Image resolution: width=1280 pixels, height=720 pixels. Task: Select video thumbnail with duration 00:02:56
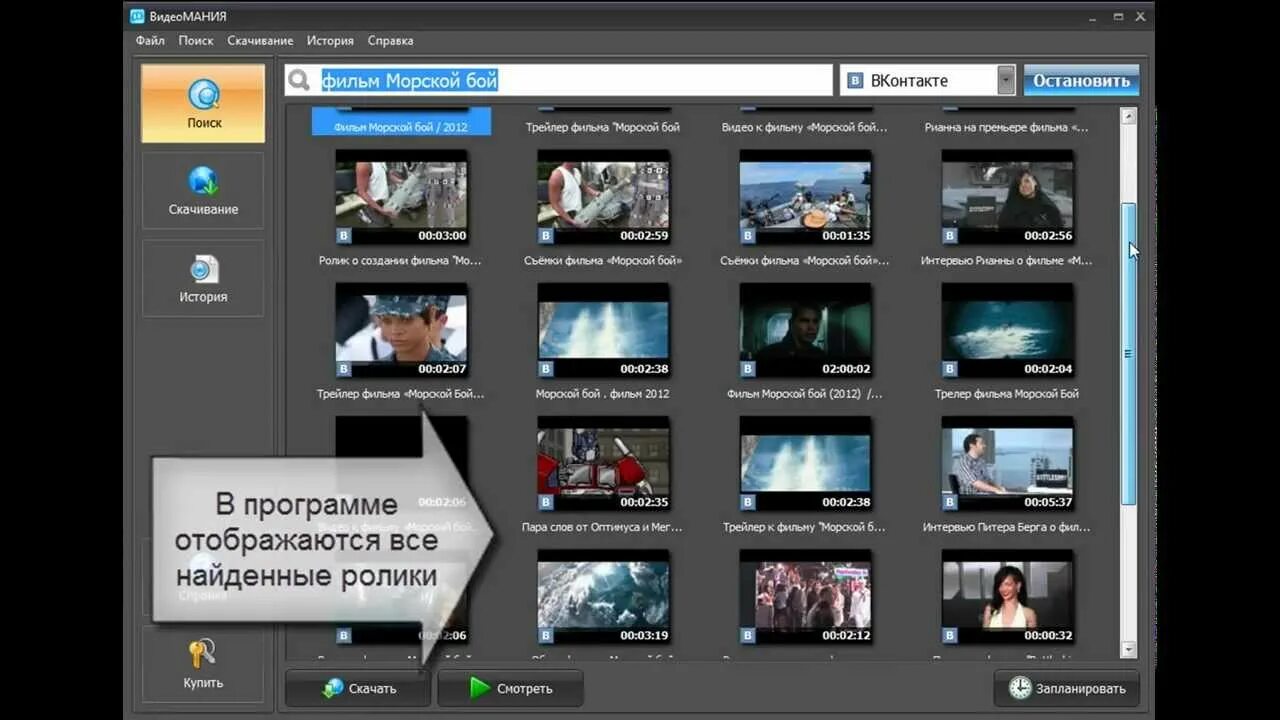(x=1008, y=198)
